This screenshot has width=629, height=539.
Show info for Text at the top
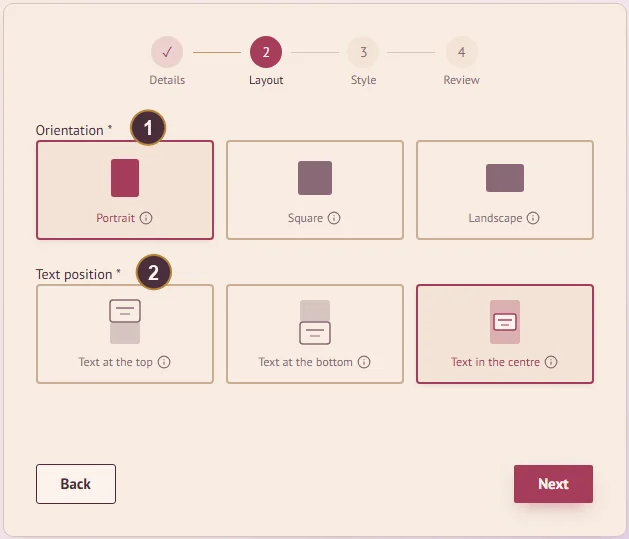164,362
